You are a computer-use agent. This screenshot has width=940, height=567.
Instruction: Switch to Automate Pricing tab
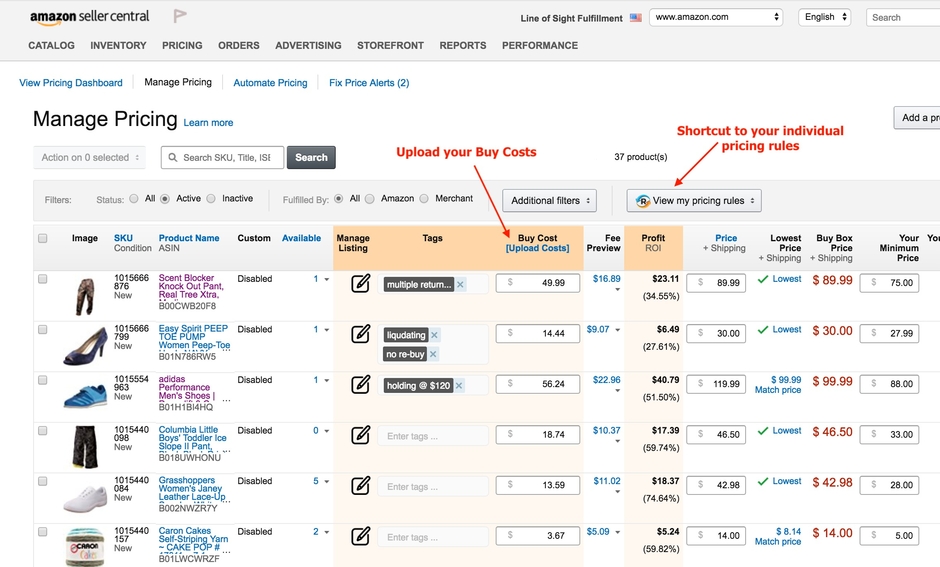pos(270,83)
